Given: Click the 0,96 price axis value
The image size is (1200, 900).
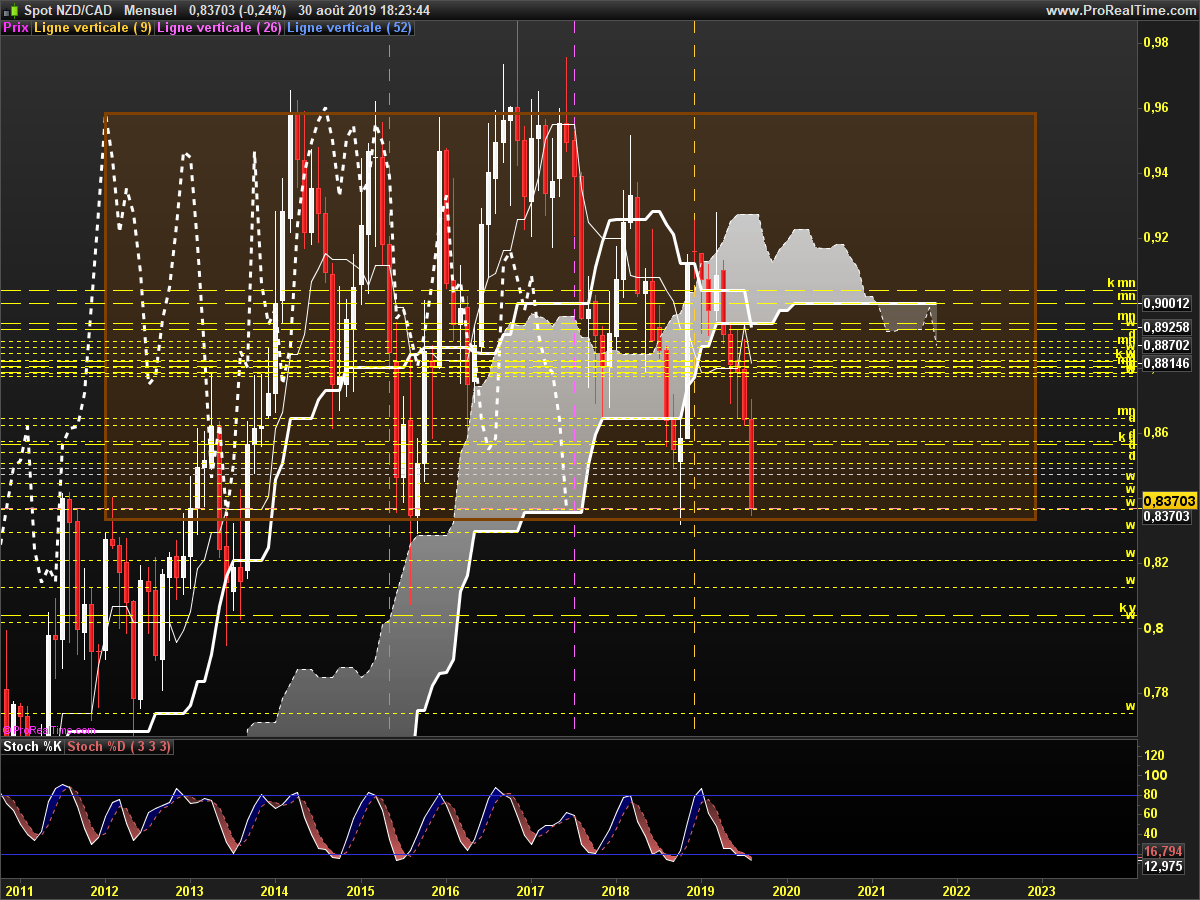Looking at the screenshot, I should (x=1155, y=107).
